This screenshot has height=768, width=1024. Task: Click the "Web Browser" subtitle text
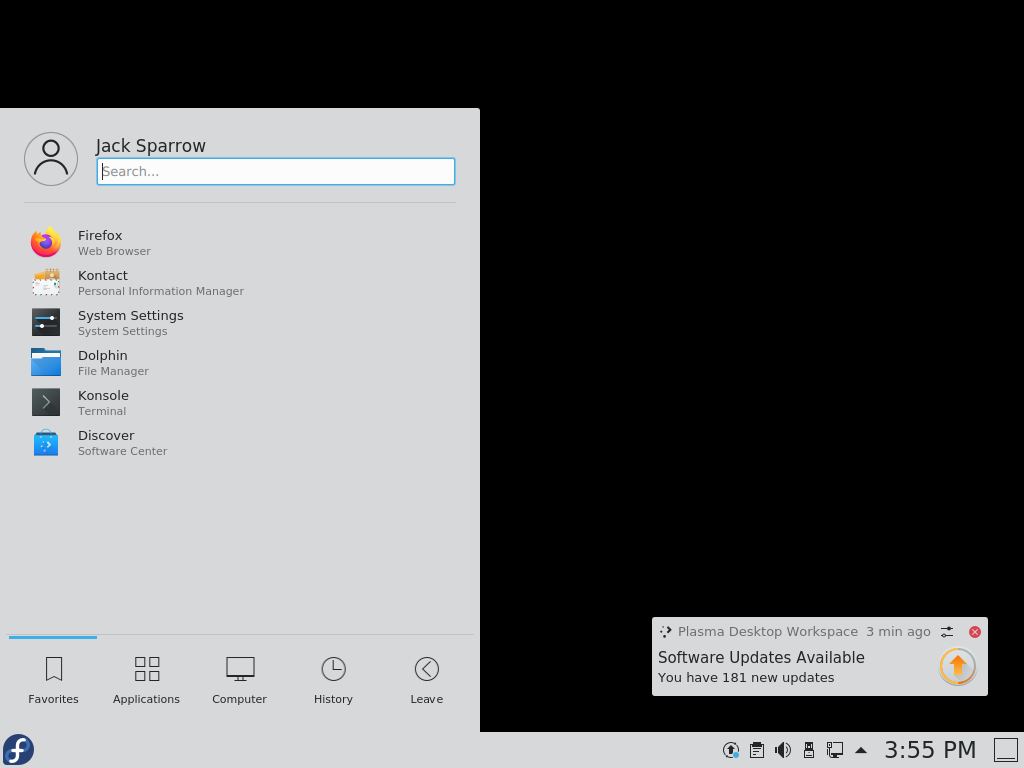[x=114, y=251]
